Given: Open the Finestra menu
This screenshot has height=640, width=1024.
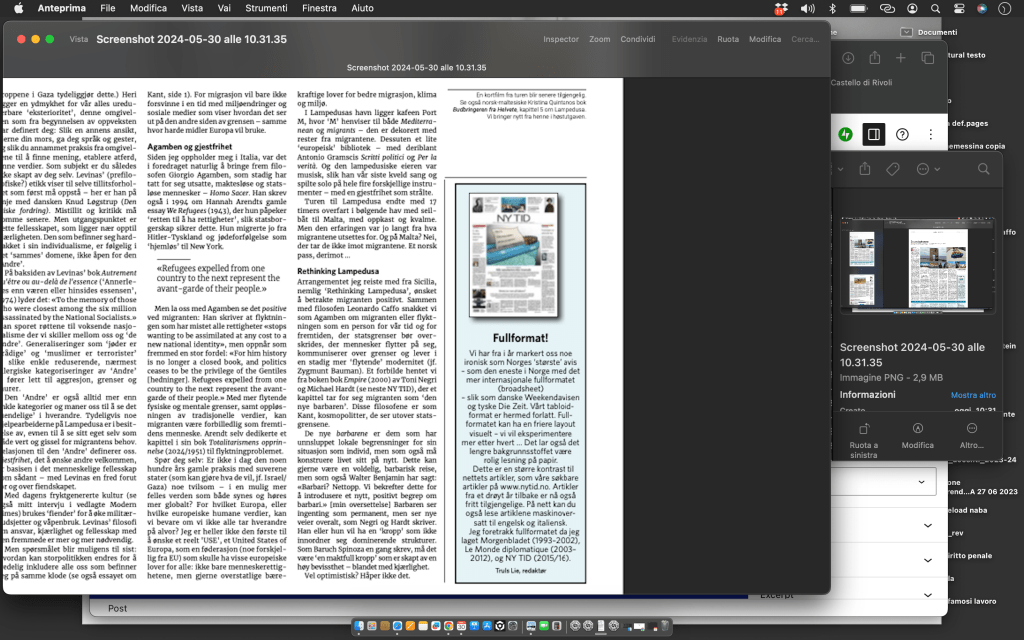Looking at the screenshot, I should click(x=319, y=8).
